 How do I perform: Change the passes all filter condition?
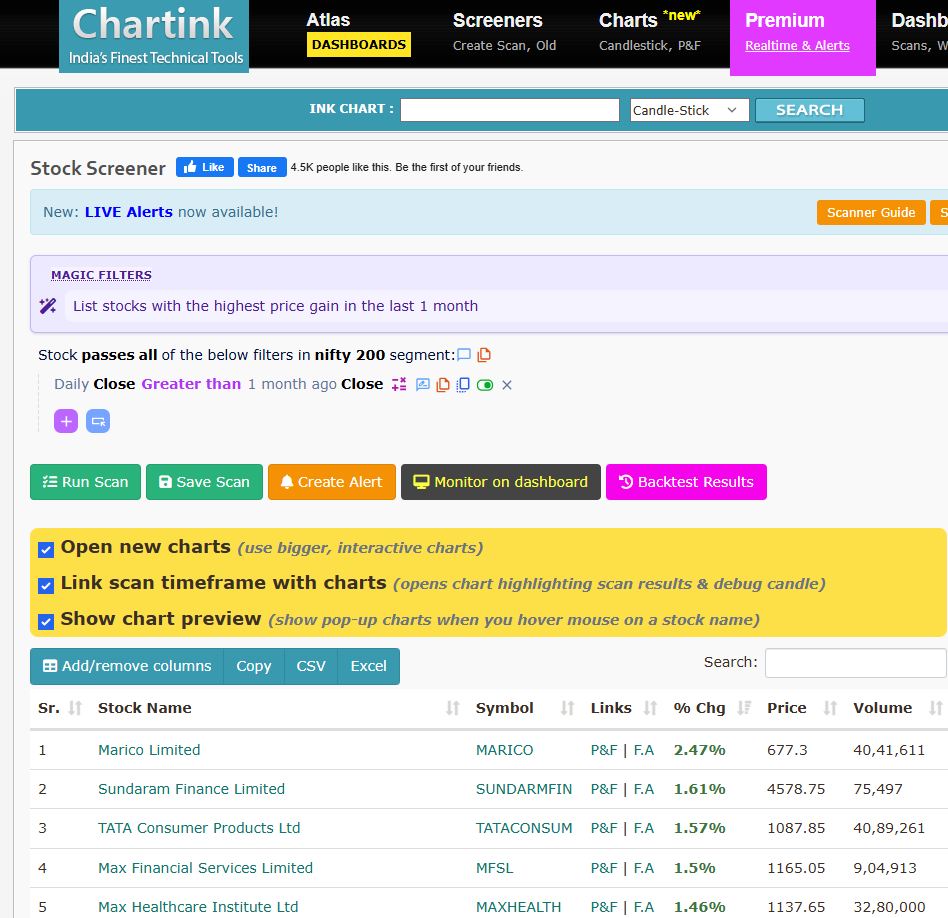[119, 355]
